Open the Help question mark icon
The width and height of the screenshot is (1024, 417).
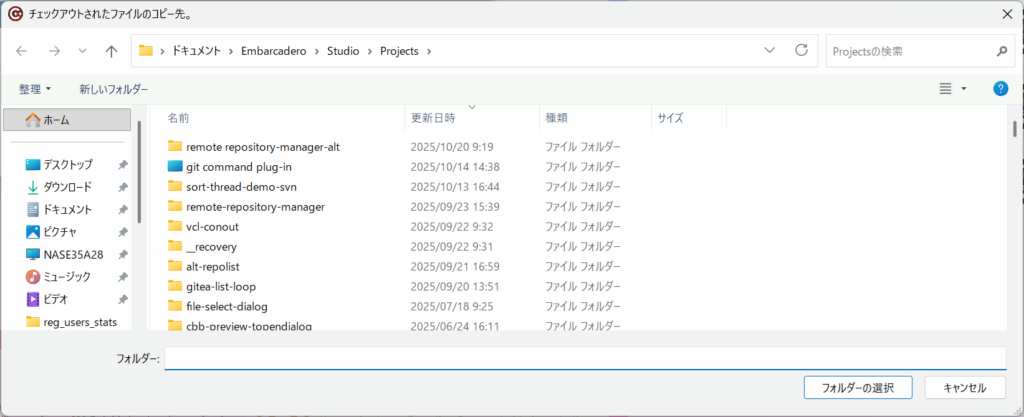[1000, 89]
